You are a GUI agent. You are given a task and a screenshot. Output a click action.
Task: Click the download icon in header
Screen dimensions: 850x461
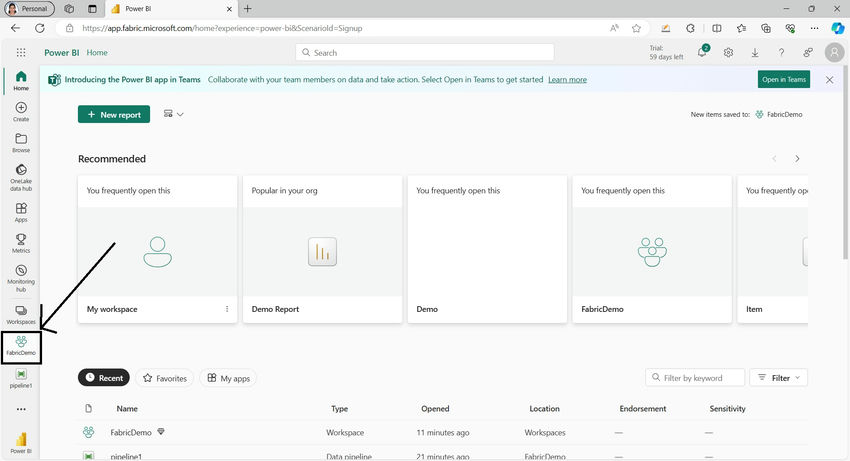[x=755, y=53]
